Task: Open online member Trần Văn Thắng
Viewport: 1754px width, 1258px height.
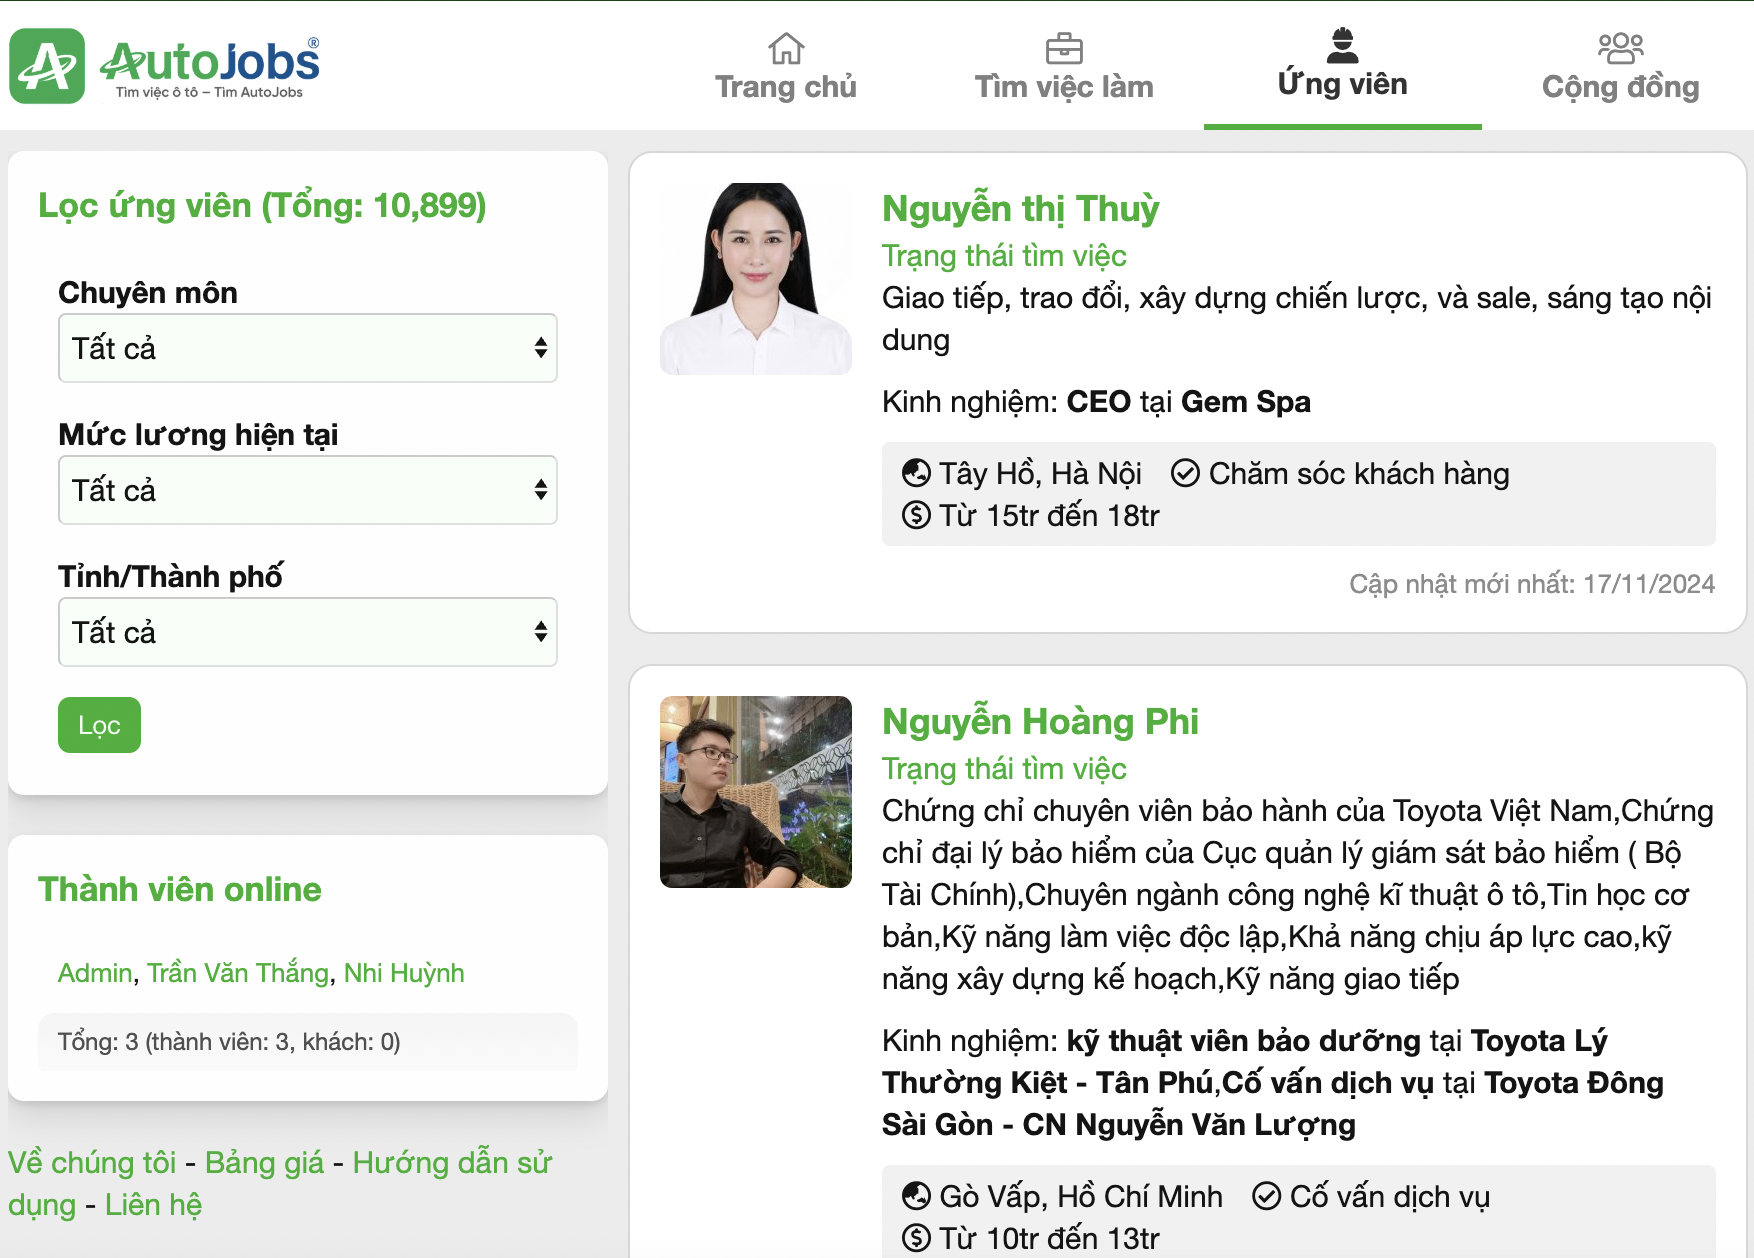Action: coord(238,973)
